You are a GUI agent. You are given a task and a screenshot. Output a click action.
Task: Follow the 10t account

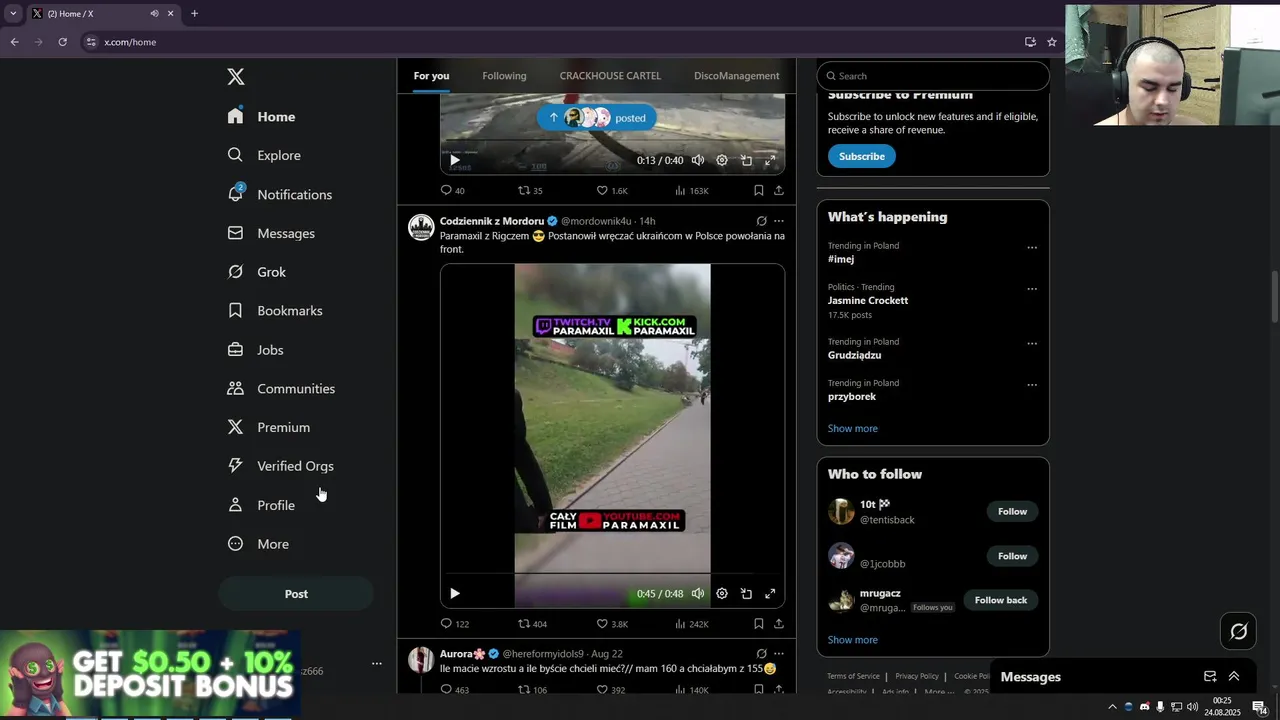1012,512
